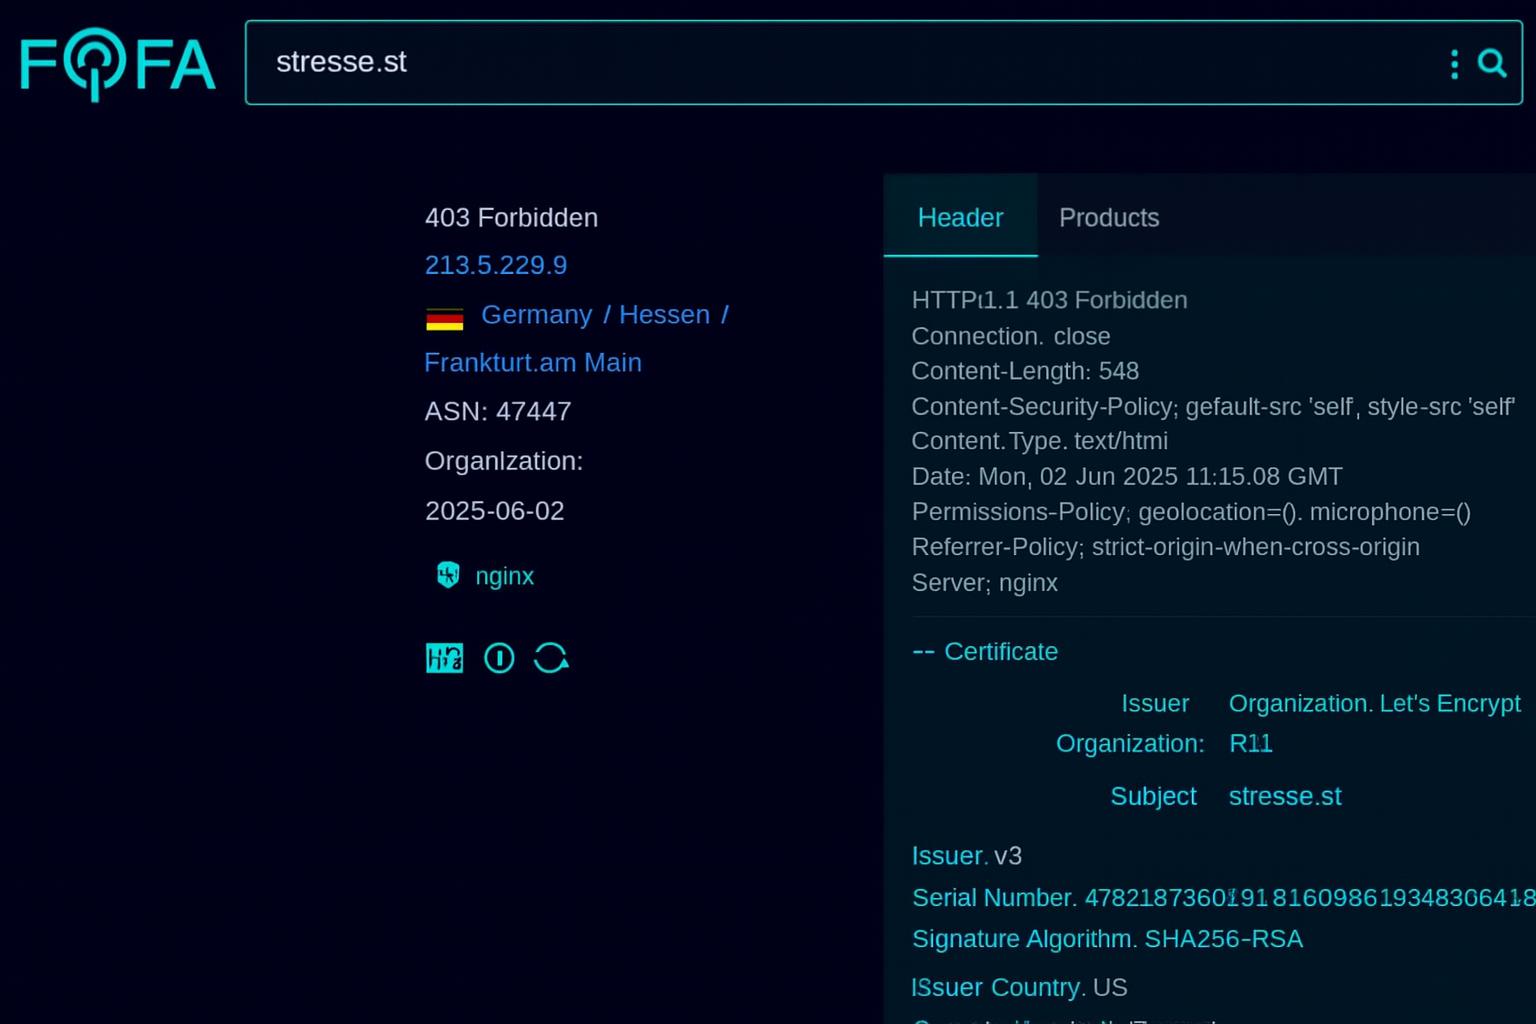Click the subject stresse.st in certificate
This screenshot has width=1536, height=1024.
pos(1284,796)
